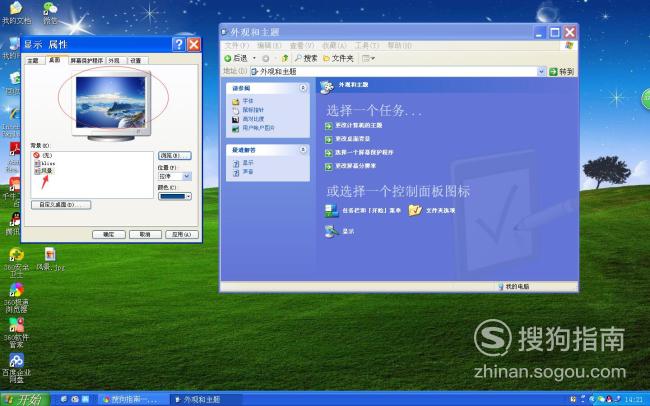The height and width of the screenshot is (406, 650).
Task: Open the 工具 tools menu
Action: coord(366,45)
